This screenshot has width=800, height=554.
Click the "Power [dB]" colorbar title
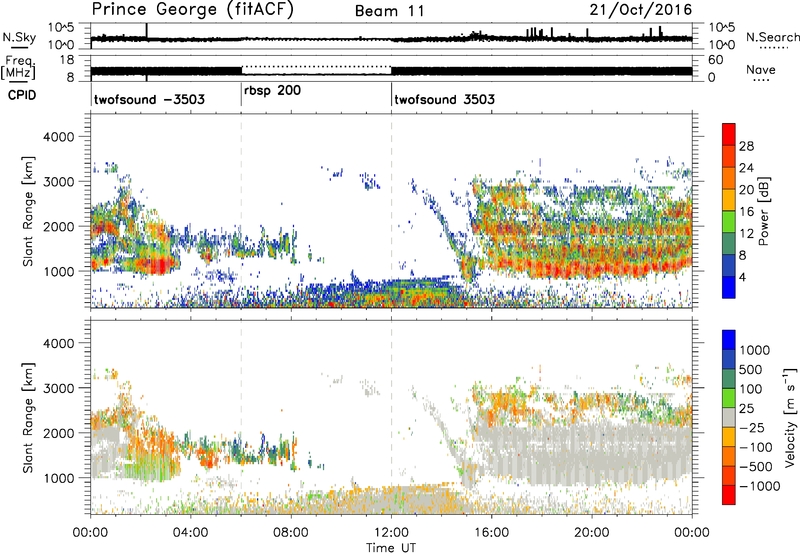[763, 211]
